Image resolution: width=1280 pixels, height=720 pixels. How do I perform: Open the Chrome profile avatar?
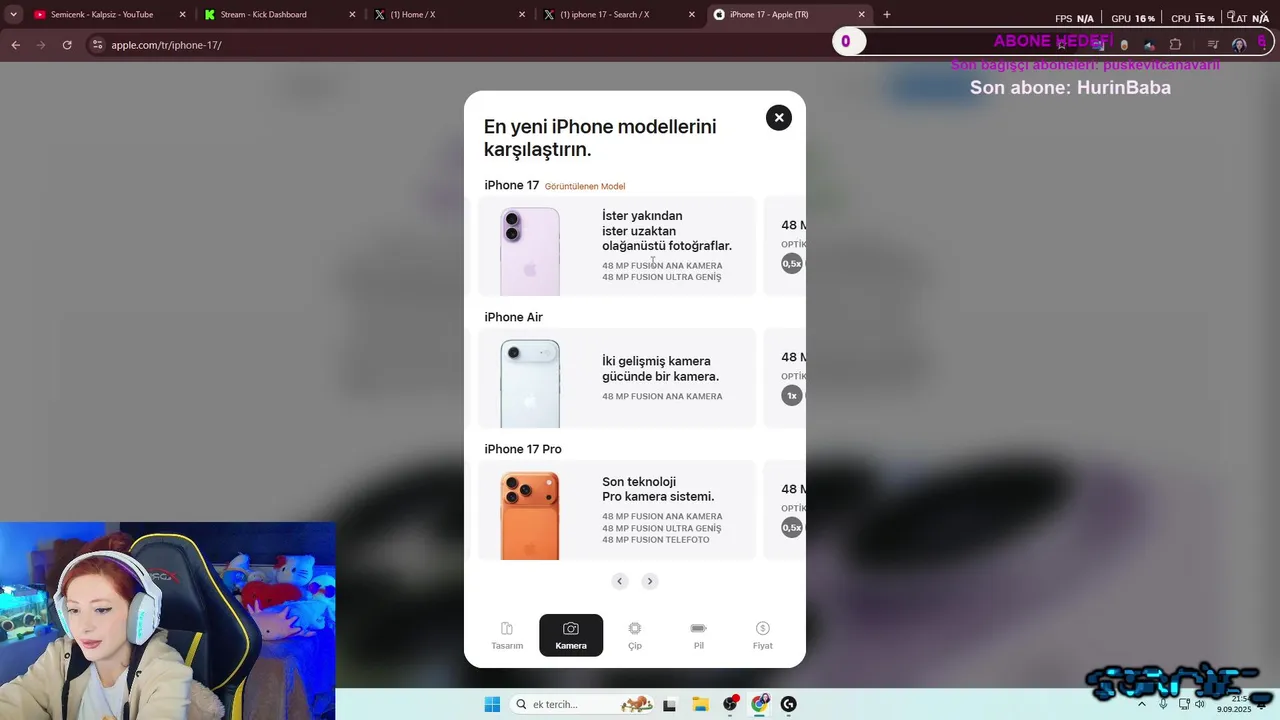point(1239,45)
